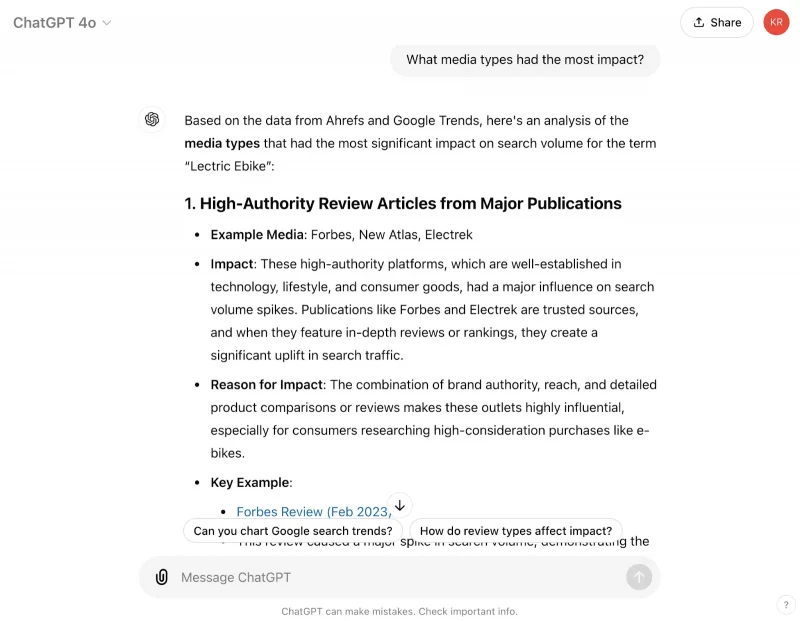The image size is (800, 621).
Task: Click the user message 'What media types had the most impact?'
Action: 525,60
